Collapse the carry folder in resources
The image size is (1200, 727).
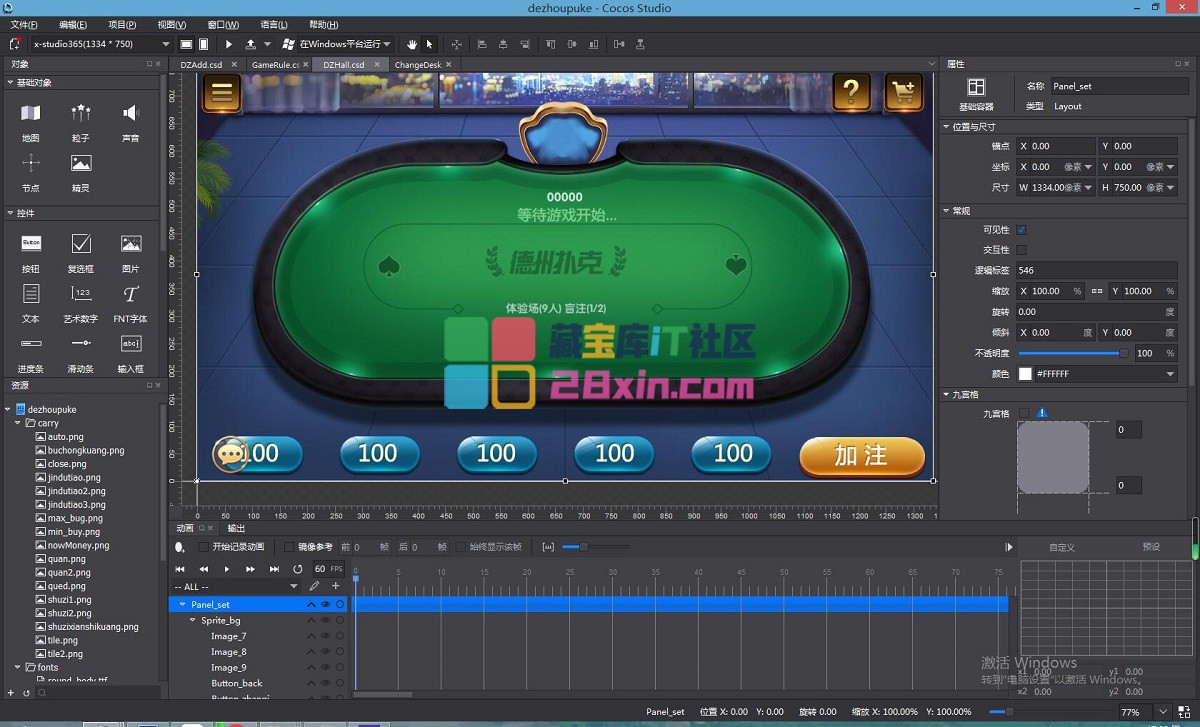(x=18, y=424)
